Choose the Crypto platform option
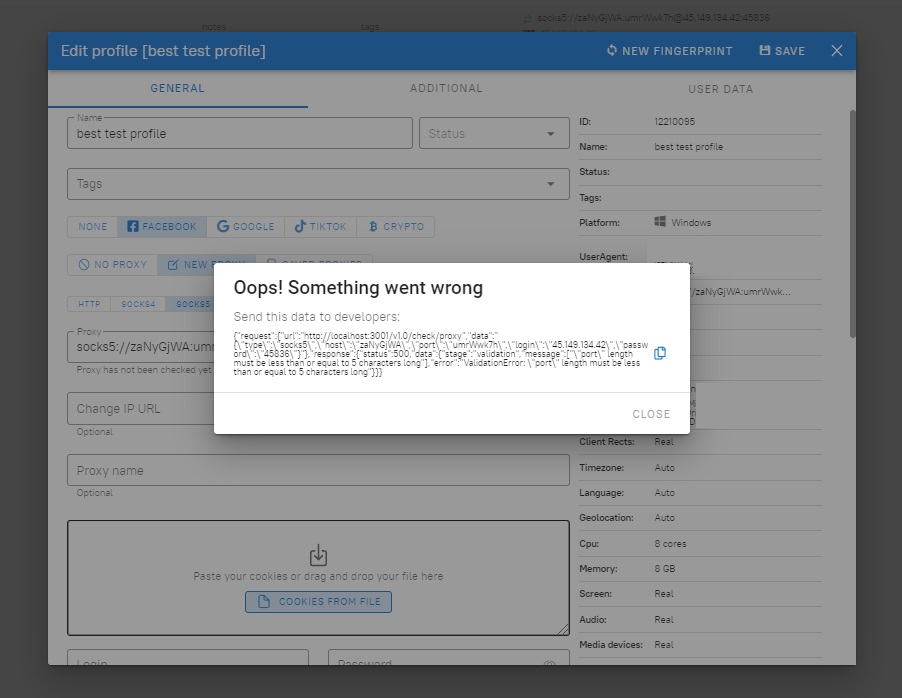 (396, 227)
